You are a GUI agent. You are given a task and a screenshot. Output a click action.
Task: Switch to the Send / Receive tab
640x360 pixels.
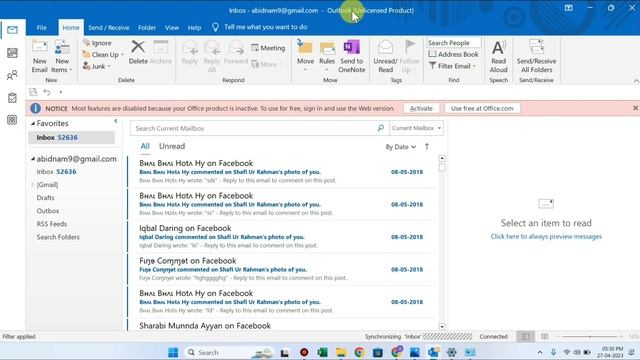109,27
